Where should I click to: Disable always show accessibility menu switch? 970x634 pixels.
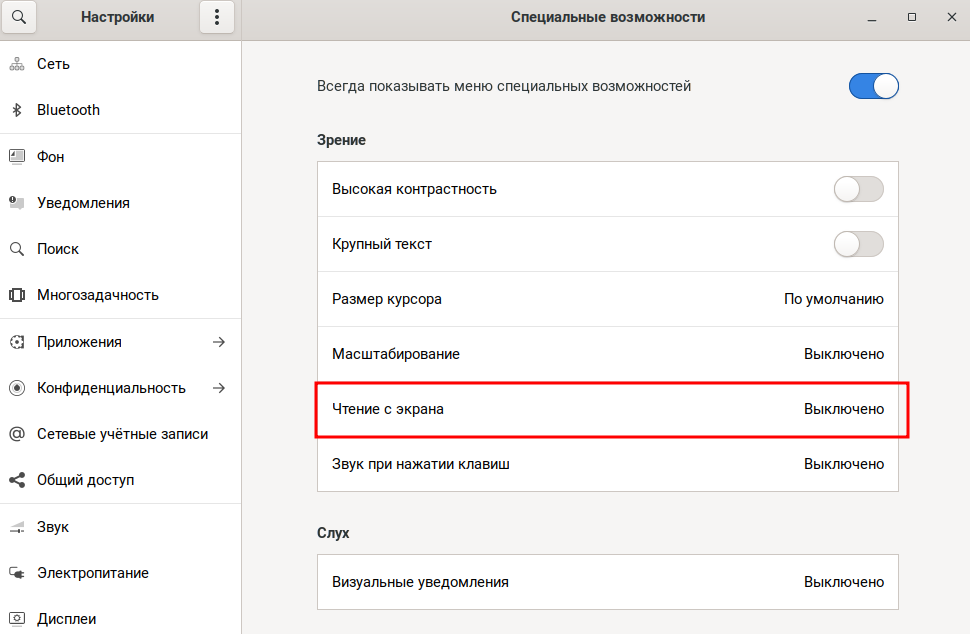tap(873, 86)
